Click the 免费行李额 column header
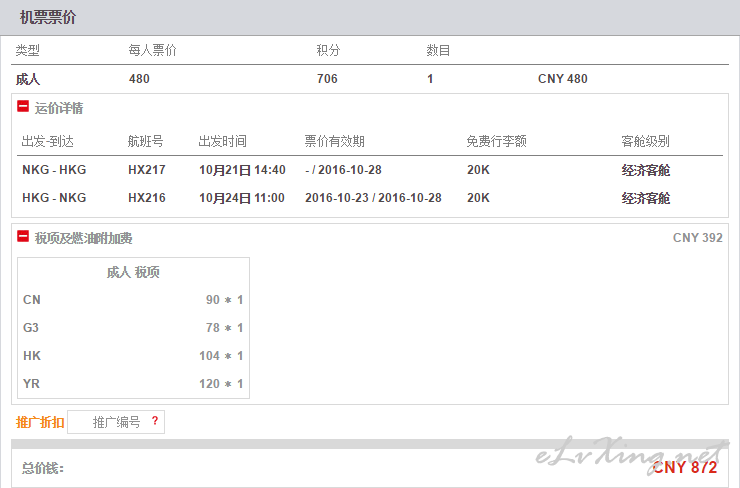Screen dimensions: 740x488 click(x=496, y=141)
